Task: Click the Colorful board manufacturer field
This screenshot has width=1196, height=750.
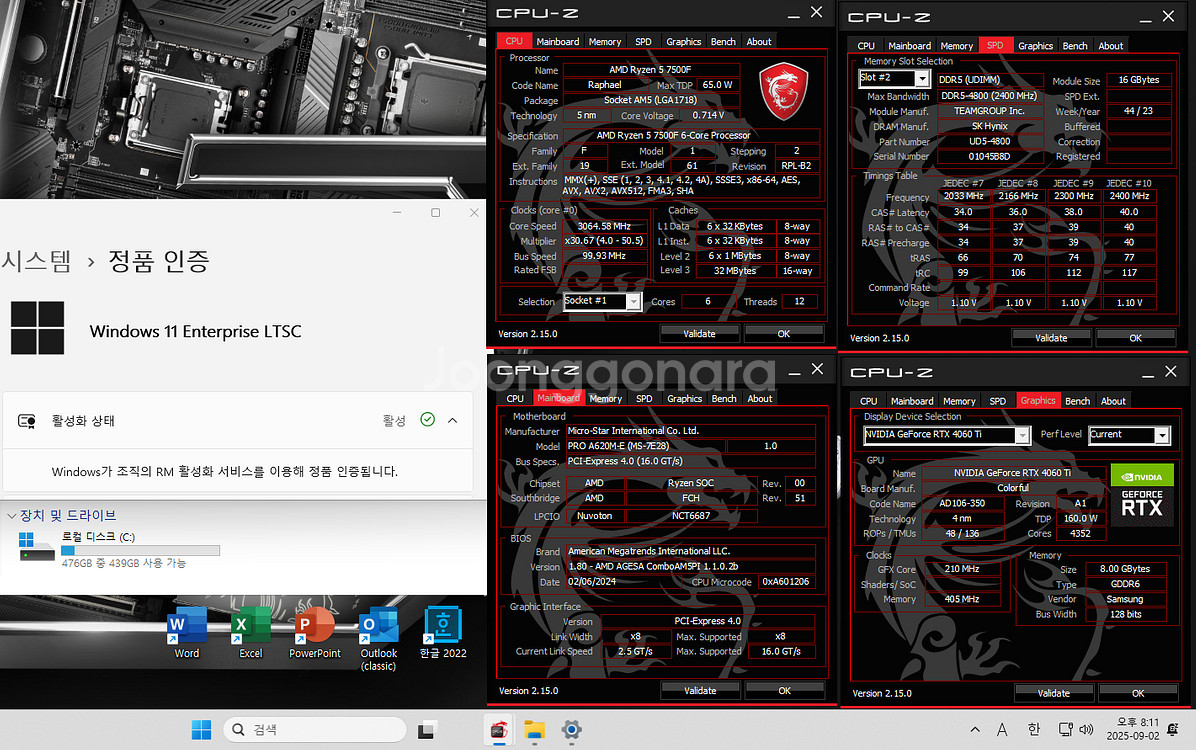Action: (x=1012, y=488)
